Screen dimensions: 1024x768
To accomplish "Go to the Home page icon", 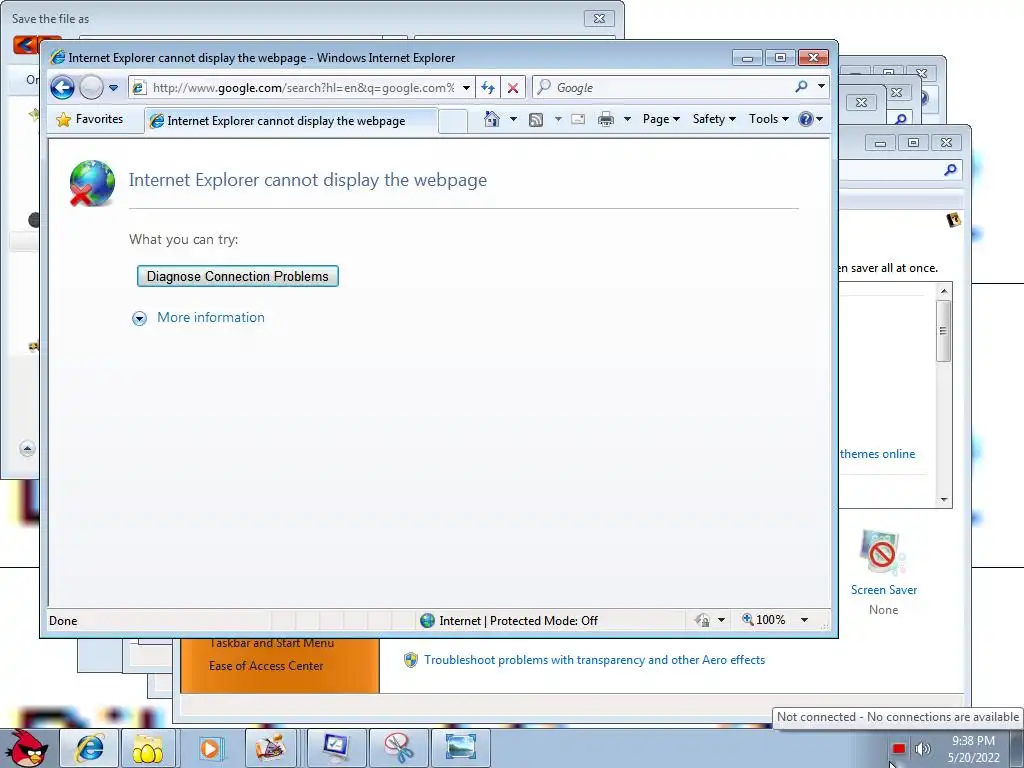I will (x=492, y=119).
